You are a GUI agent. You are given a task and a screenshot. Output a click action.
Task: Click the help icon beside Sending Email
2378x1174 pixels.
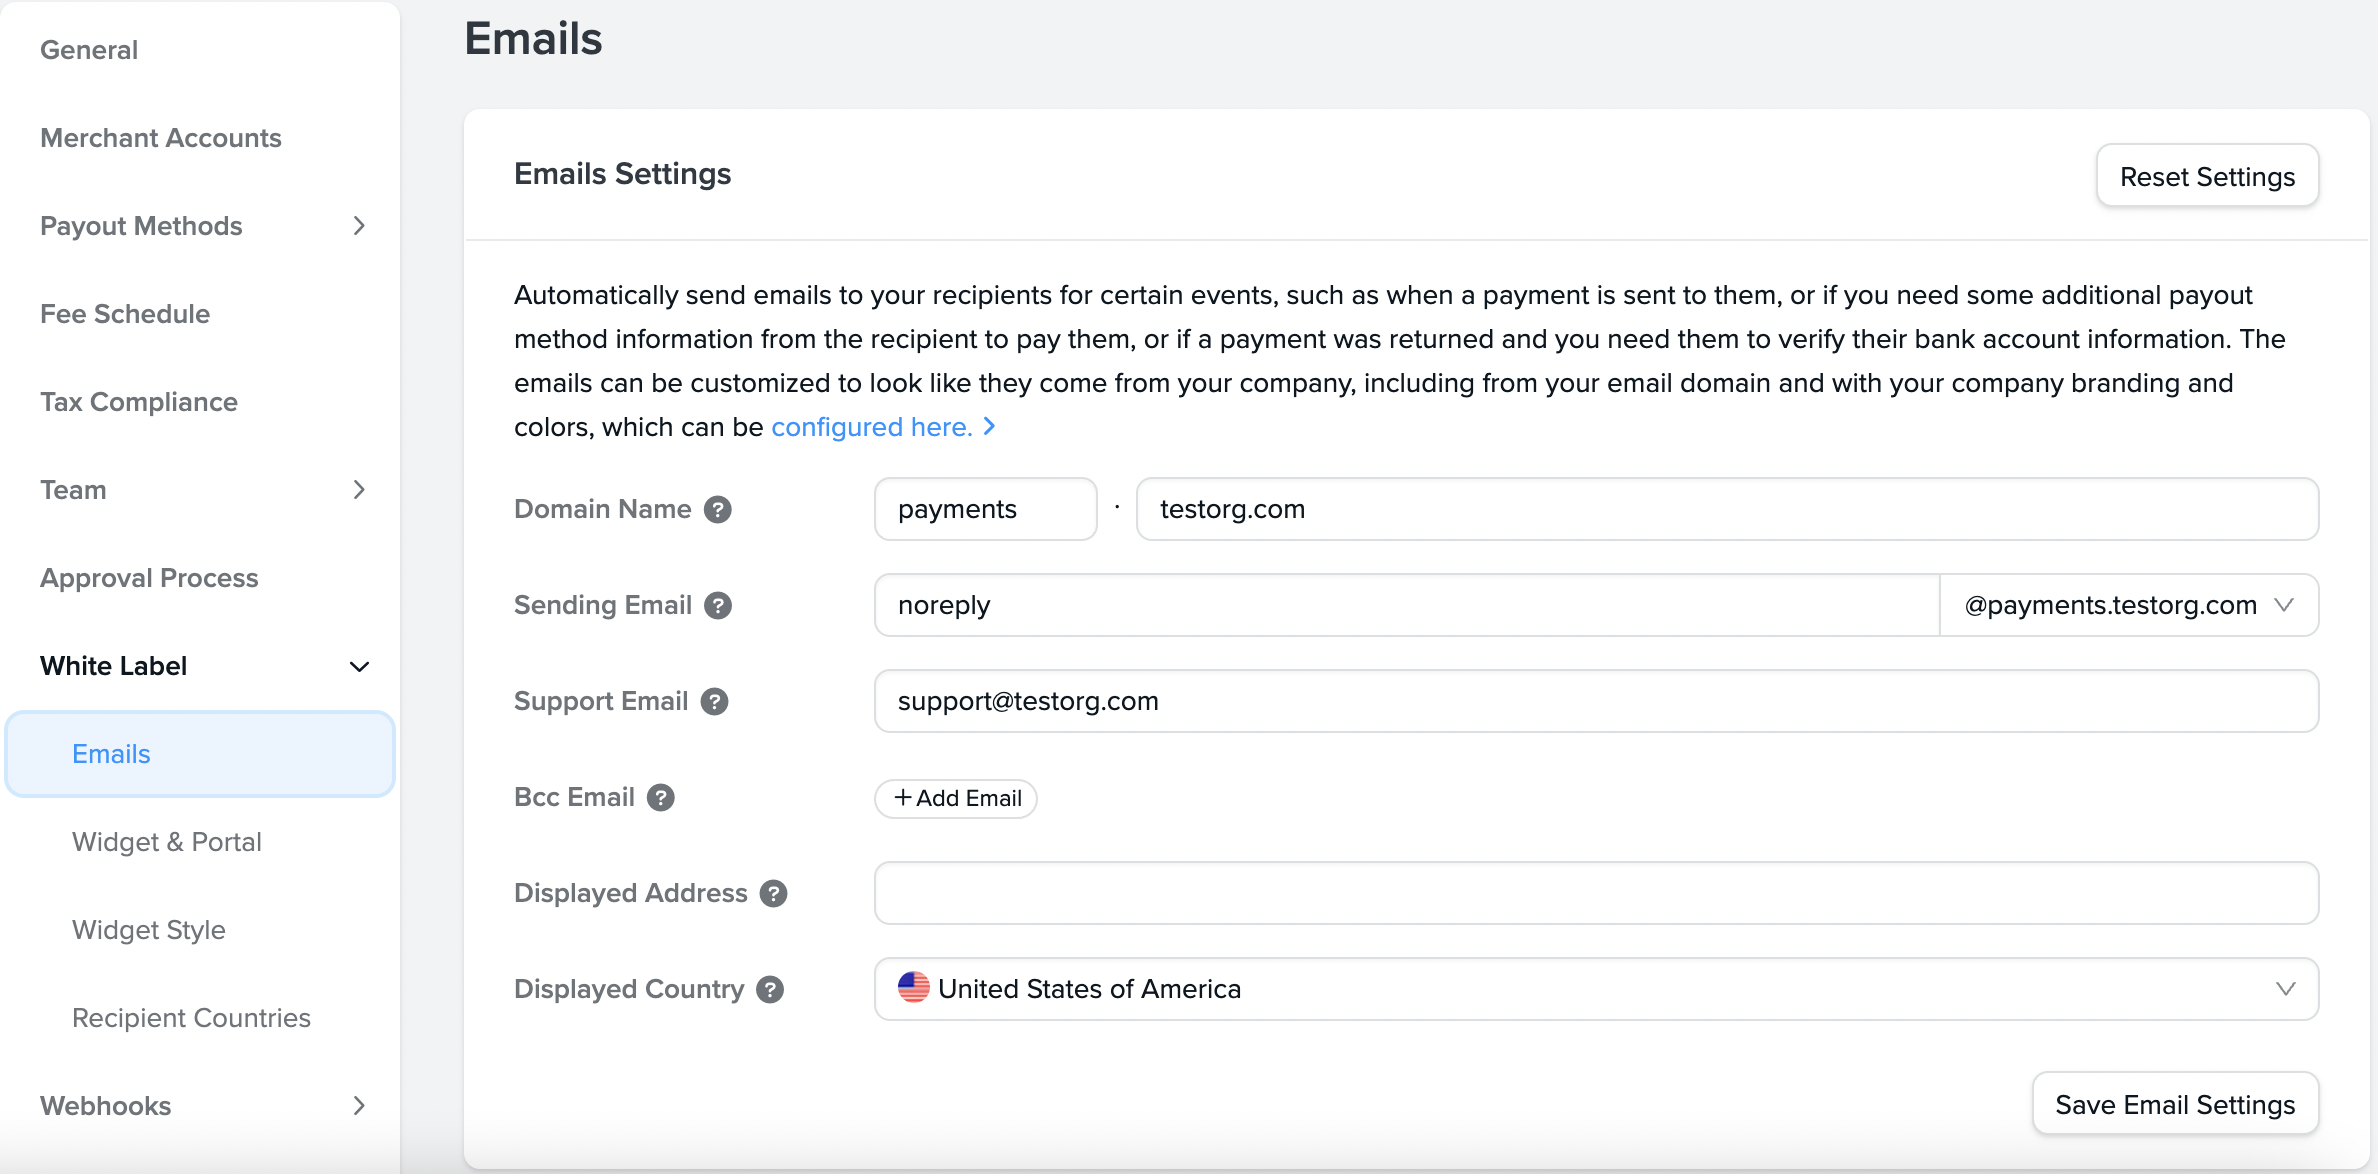click(718, 605)
